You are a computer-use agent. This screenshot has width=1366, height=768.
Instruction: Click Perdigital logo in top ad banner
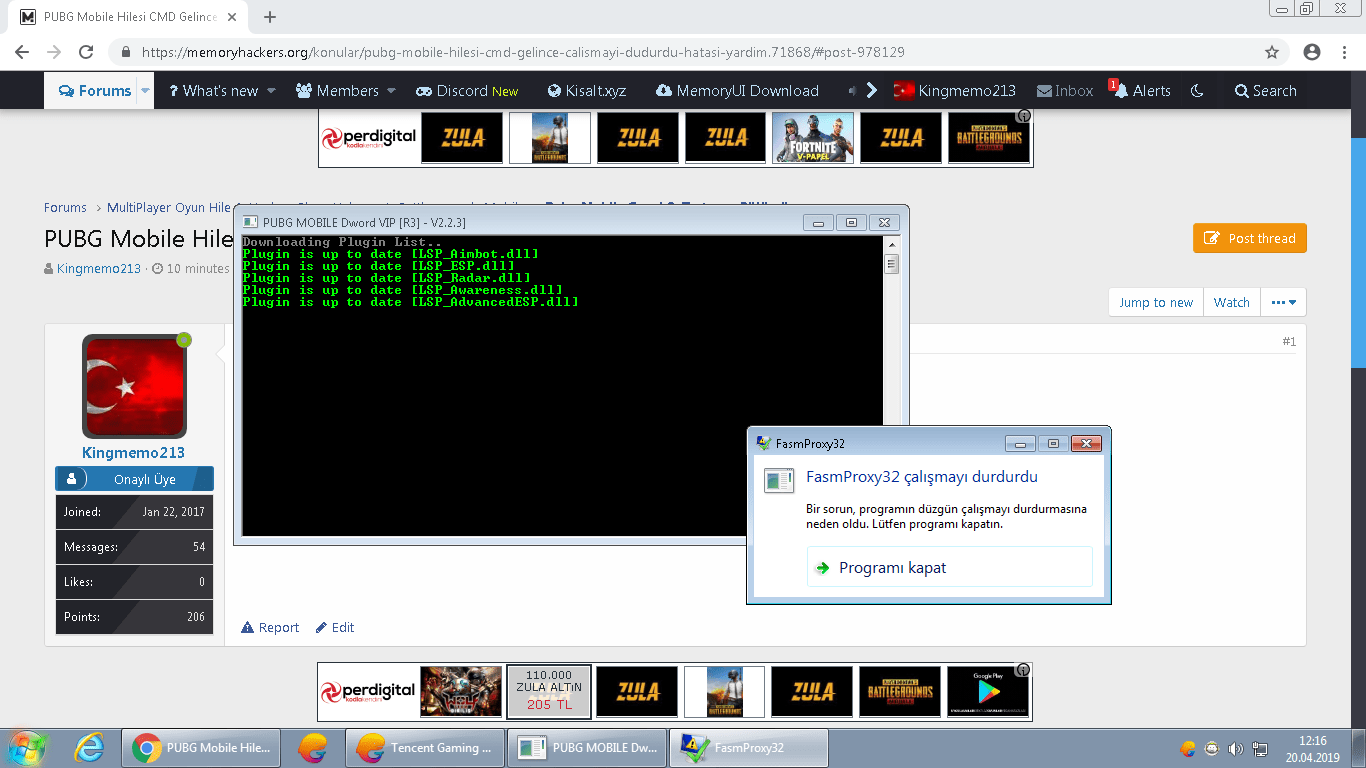(x=369, y=138)
